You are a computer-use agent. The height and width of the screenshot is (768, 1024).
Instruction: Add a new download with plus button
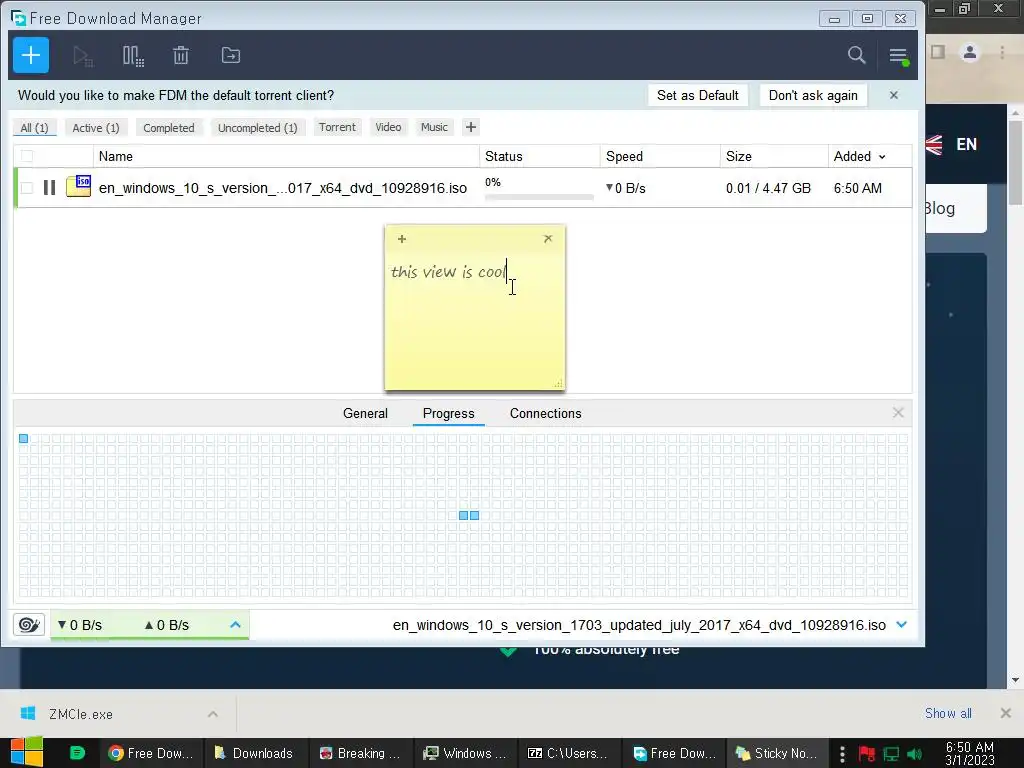(31, 56)
